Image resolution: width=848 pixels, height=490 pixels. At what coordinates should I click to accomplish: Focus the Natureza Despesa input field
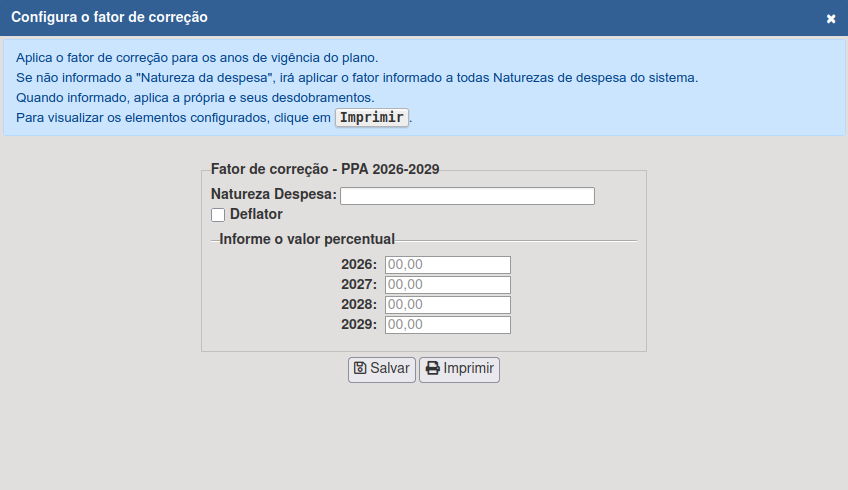(467, 196)
